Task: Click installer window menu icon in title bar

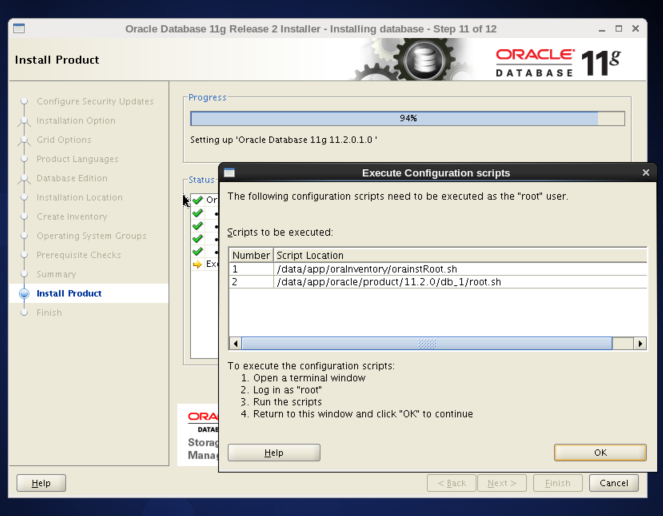Action: pos(19,28)
